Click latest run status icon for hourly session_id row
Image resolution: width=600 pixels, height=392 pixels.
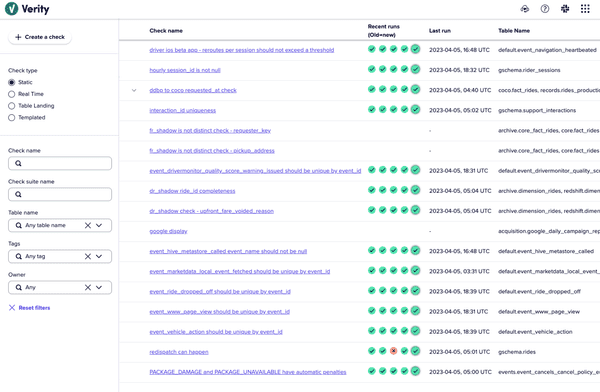[415, 69]
